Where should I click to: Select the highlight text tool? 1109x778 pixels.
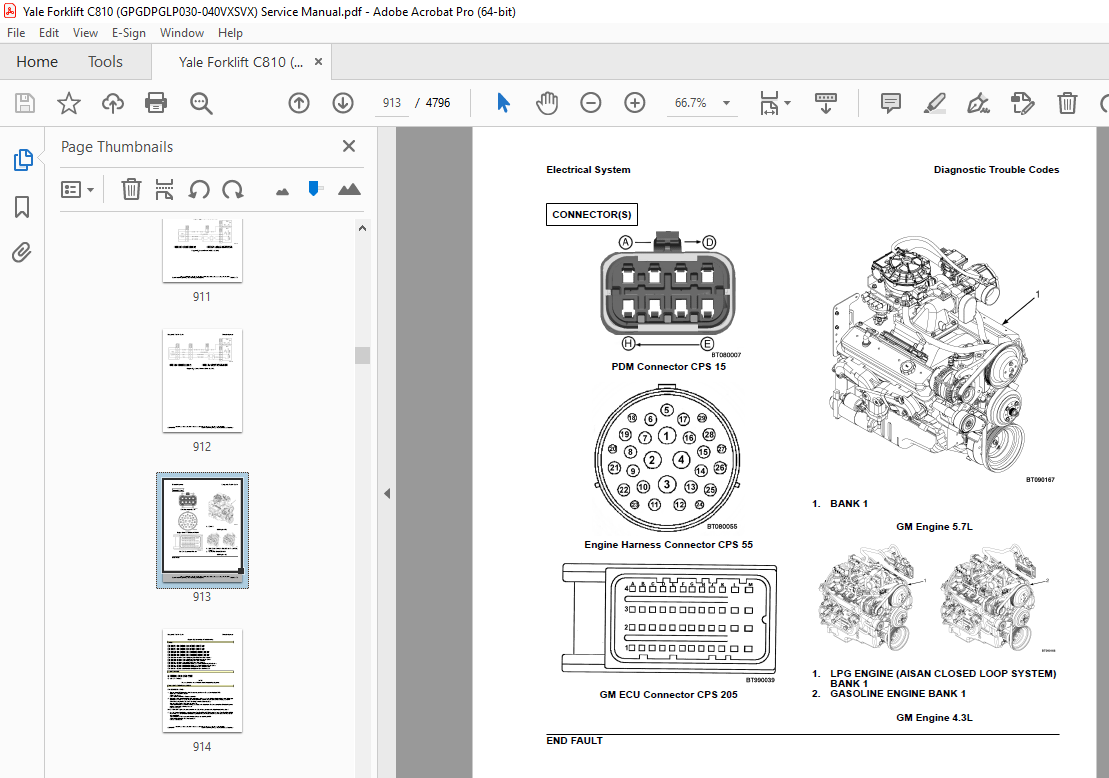(x=935, y=103)
